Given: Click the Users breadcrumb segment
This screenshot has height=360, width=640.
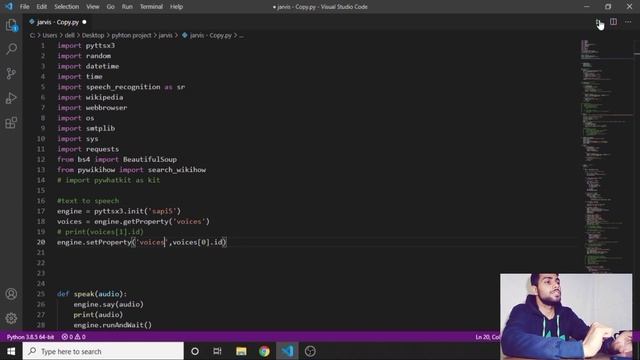Looking at the screenshot, I should pyautogui.click(x=49, y=36).
